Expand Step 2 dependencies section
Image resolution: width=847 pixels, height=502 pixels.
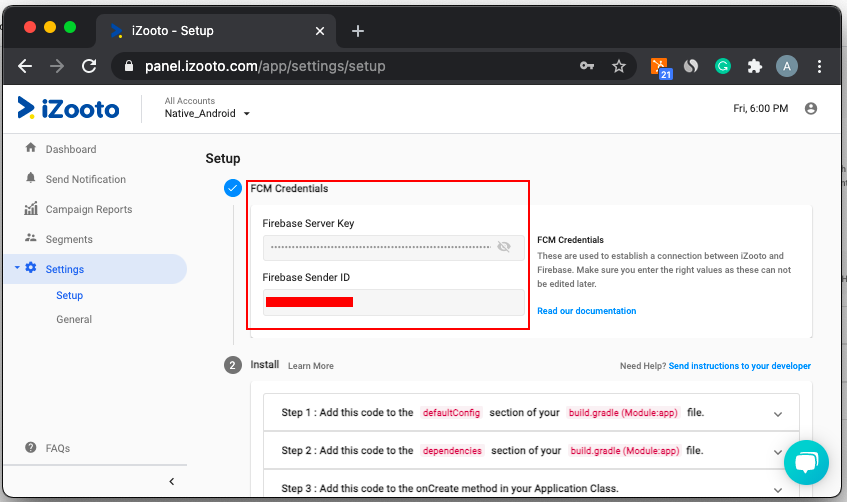tap(531, 450)
